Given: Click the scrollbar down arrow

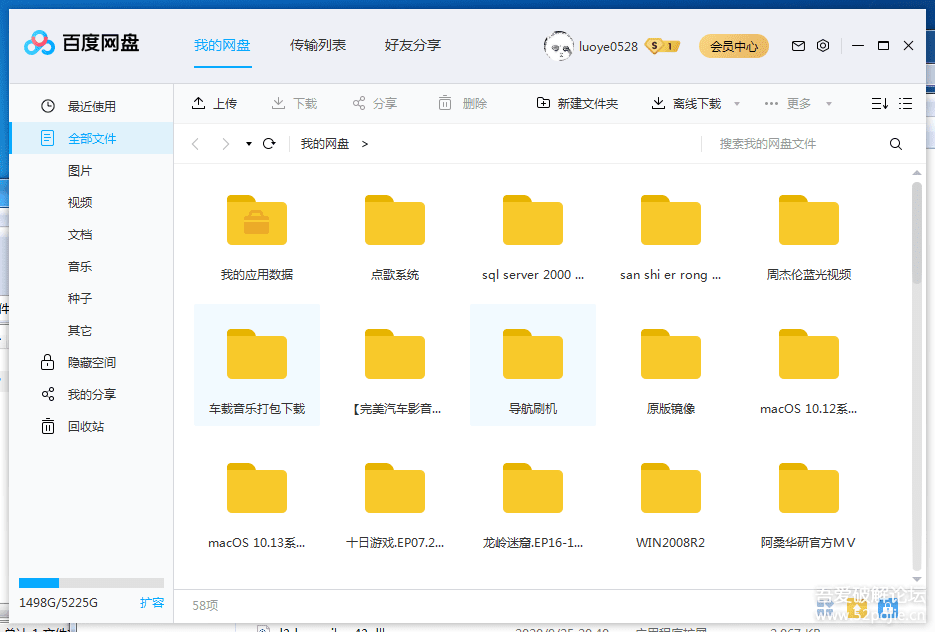Looking at the screenshot, I should coord(917,579).
